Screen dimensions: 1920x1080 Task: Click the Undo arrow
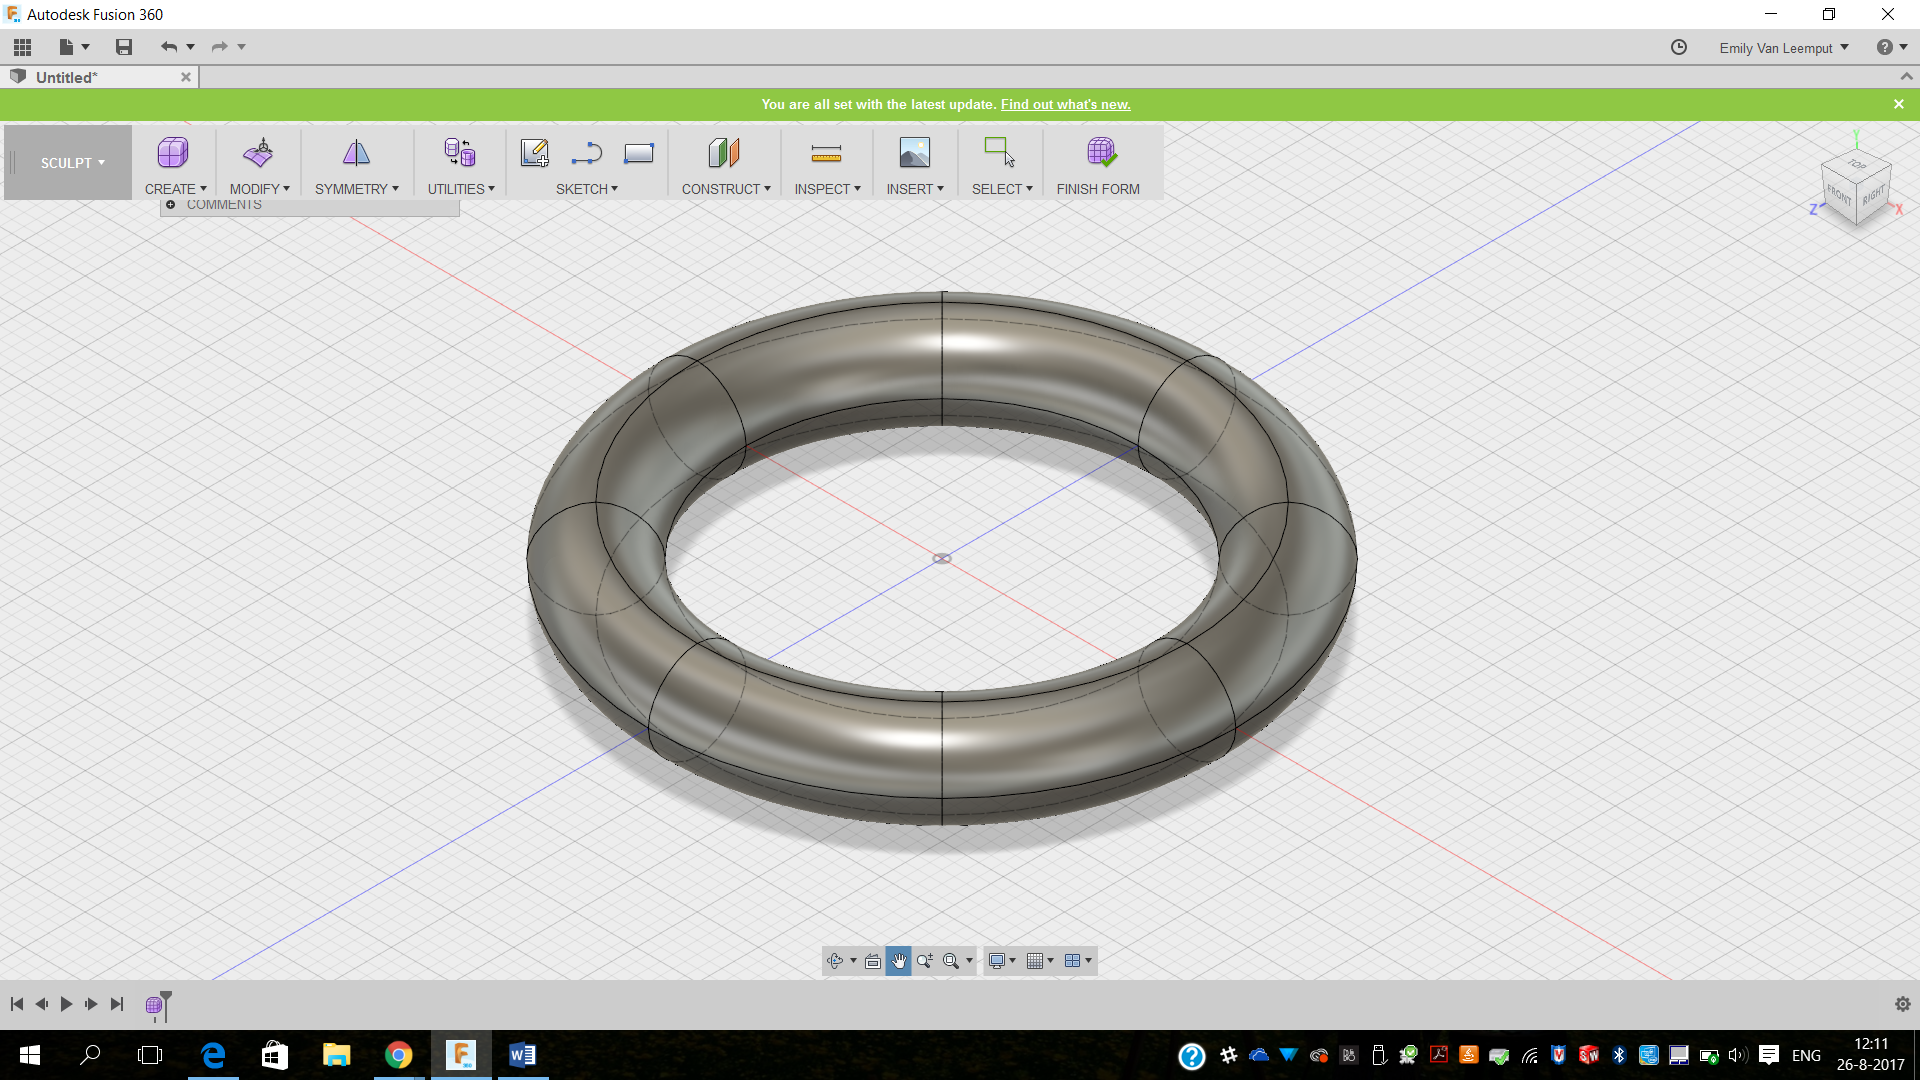coord(169,47)
